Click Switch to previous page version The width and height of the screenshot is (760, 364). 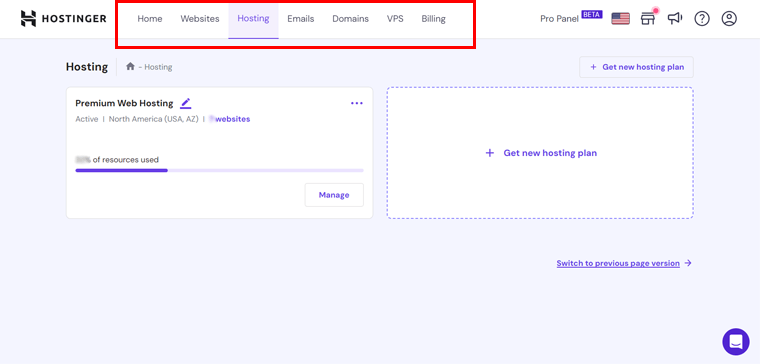coord(624,263)
